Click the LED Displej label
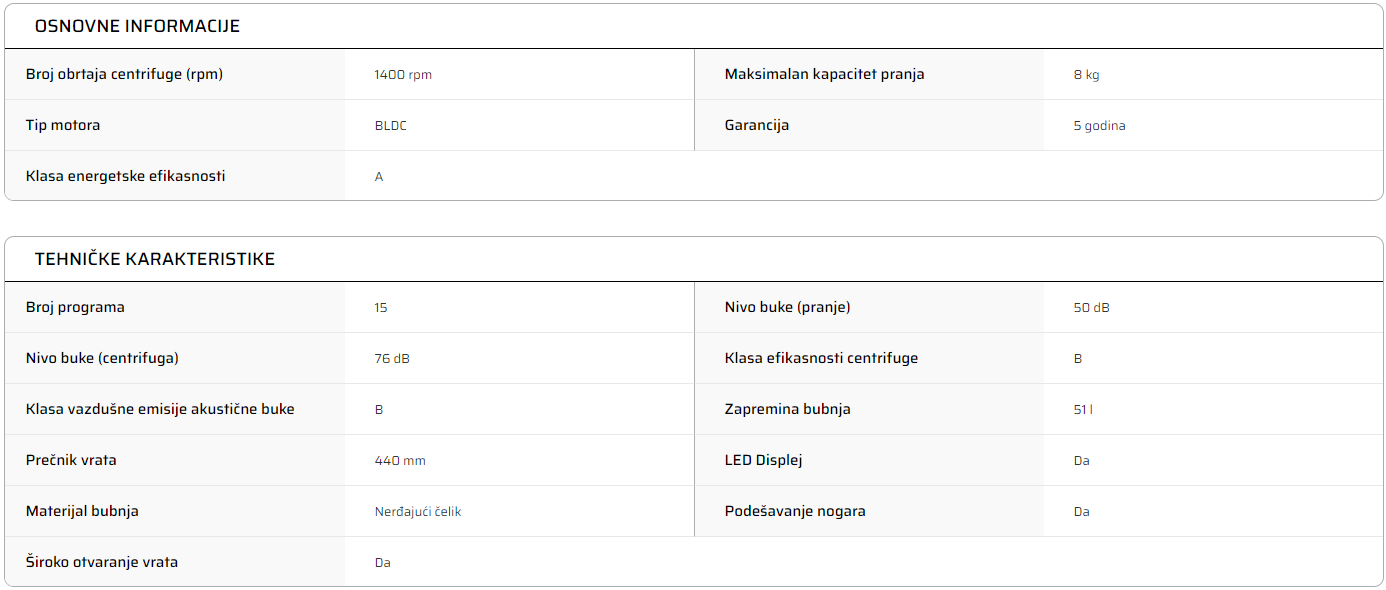1386x590 pixels. coord(763,460)
